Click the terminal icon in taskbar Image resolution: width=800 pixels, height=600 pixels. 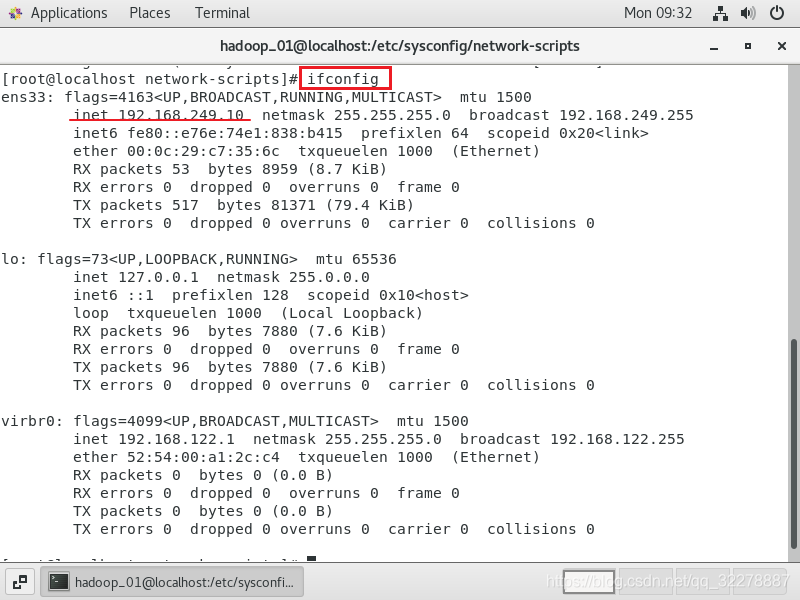pyautogui.click(x=59, y=582)
